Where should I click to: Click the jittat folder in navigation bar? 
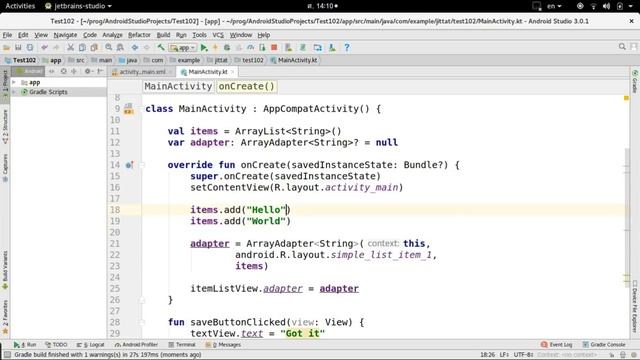point(217,60)
